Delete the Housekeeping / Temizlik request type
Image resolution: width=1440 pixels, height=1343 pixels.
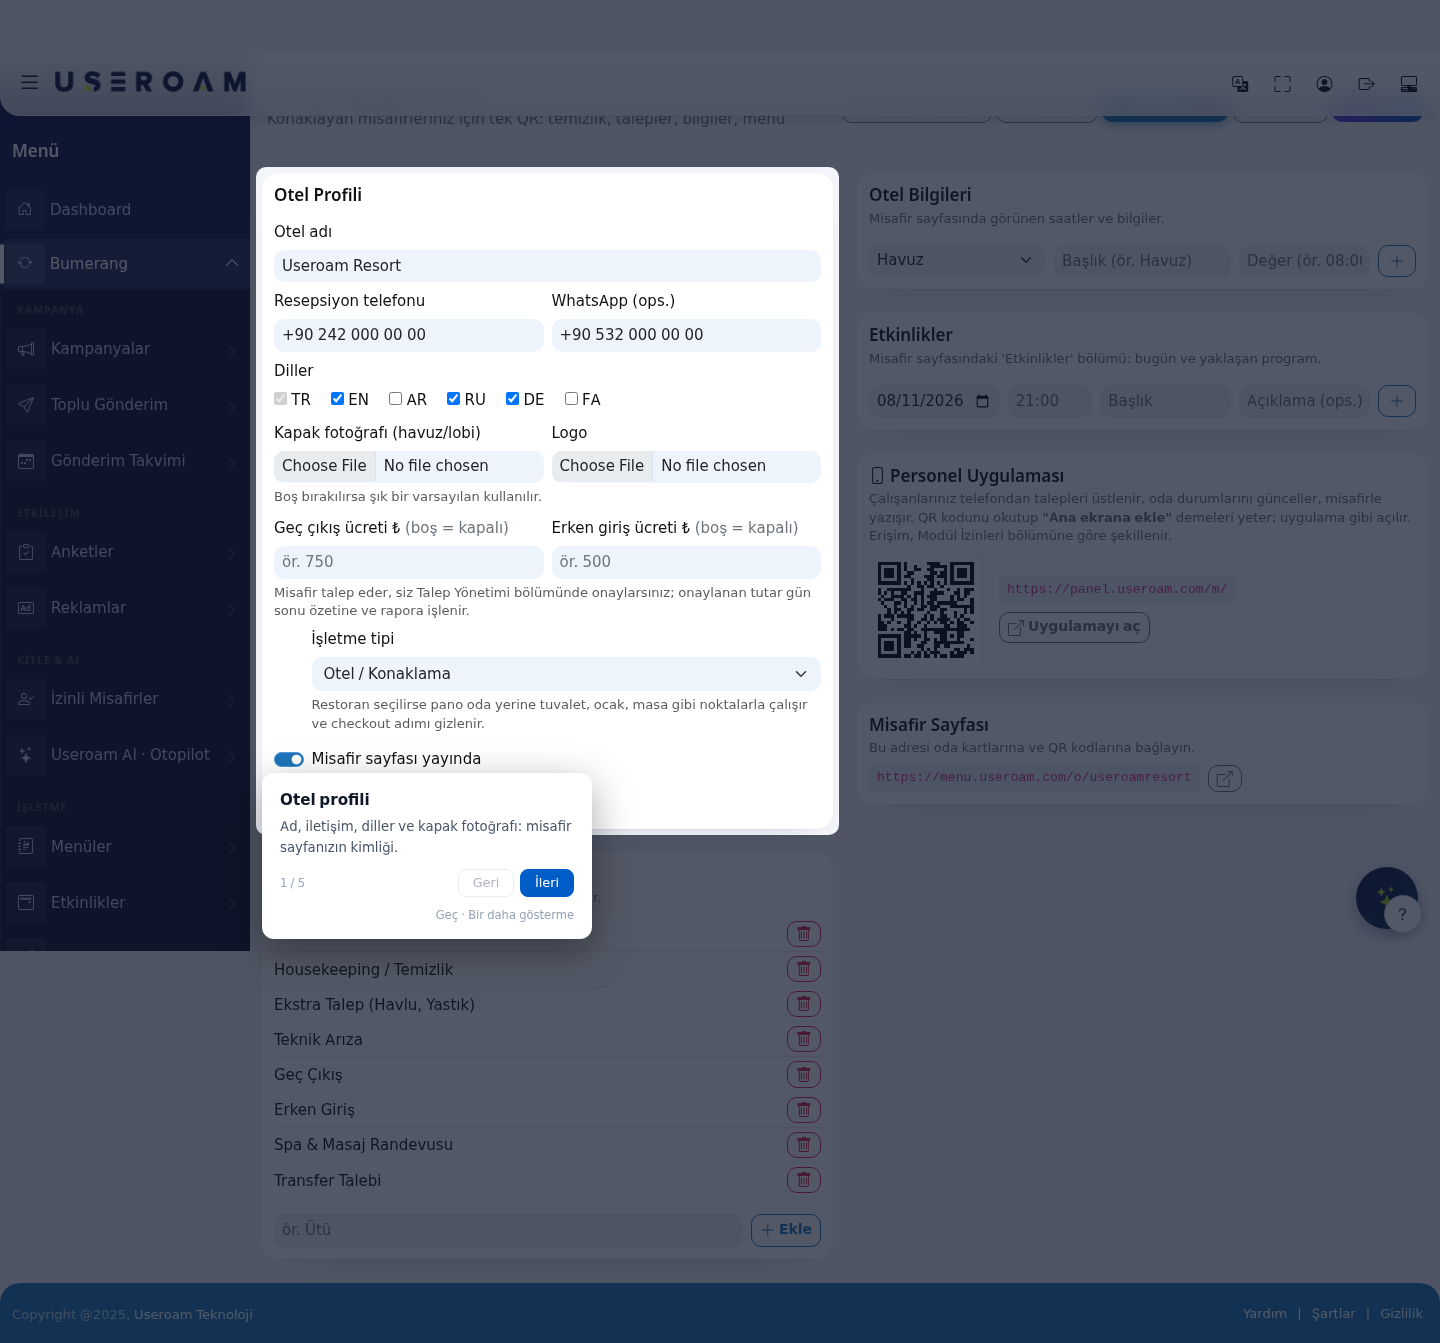click(804, 969)
